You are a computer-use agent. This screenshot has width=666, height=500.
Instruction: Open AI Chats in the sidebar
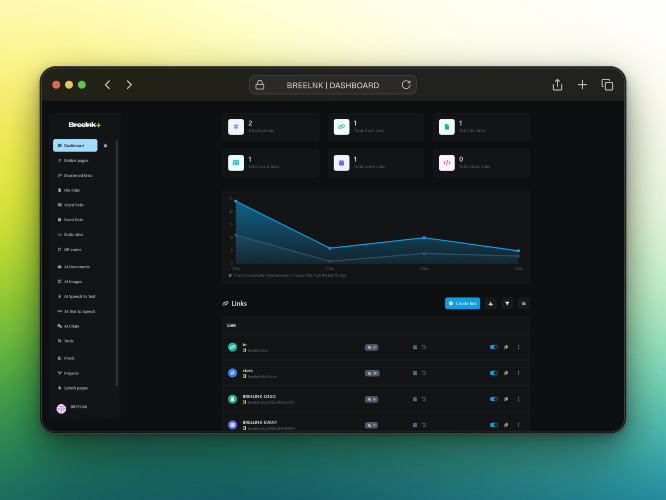[68, 326]
